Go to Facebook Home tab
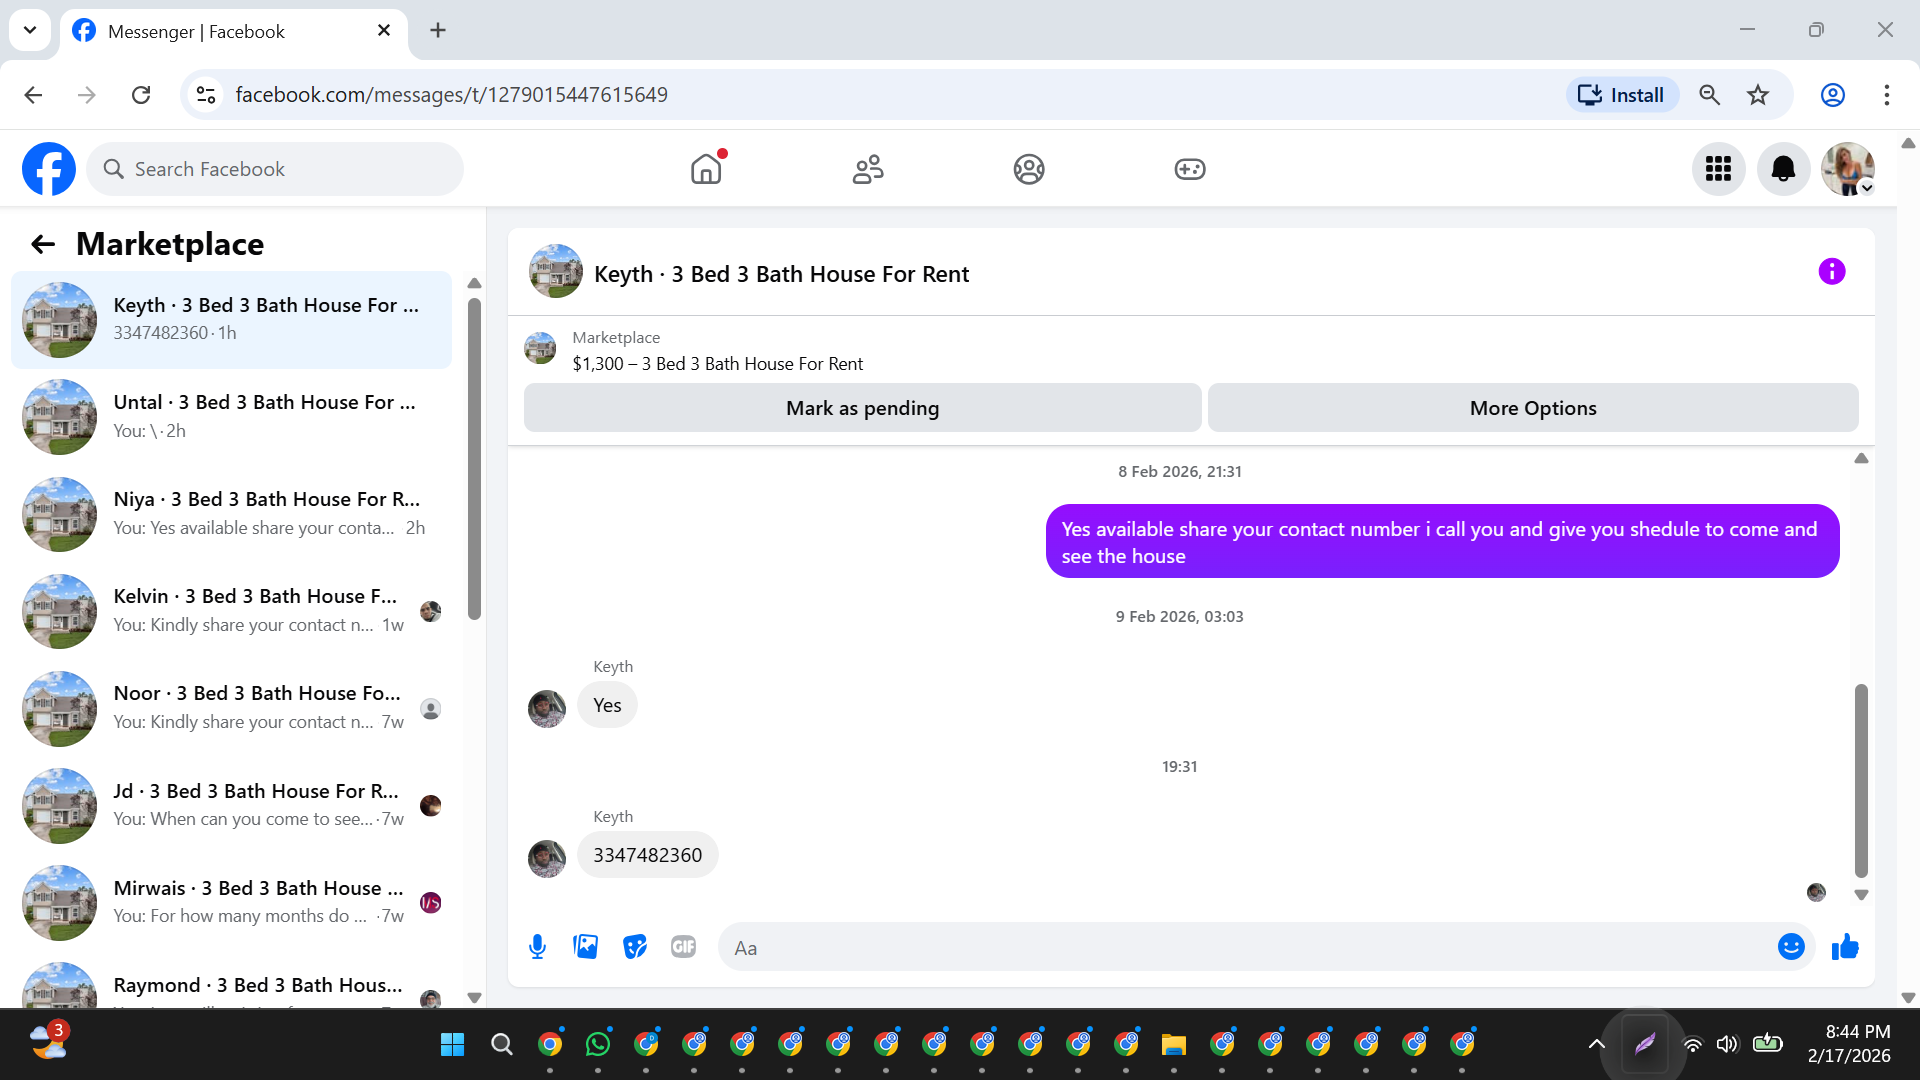 (706, 169)
